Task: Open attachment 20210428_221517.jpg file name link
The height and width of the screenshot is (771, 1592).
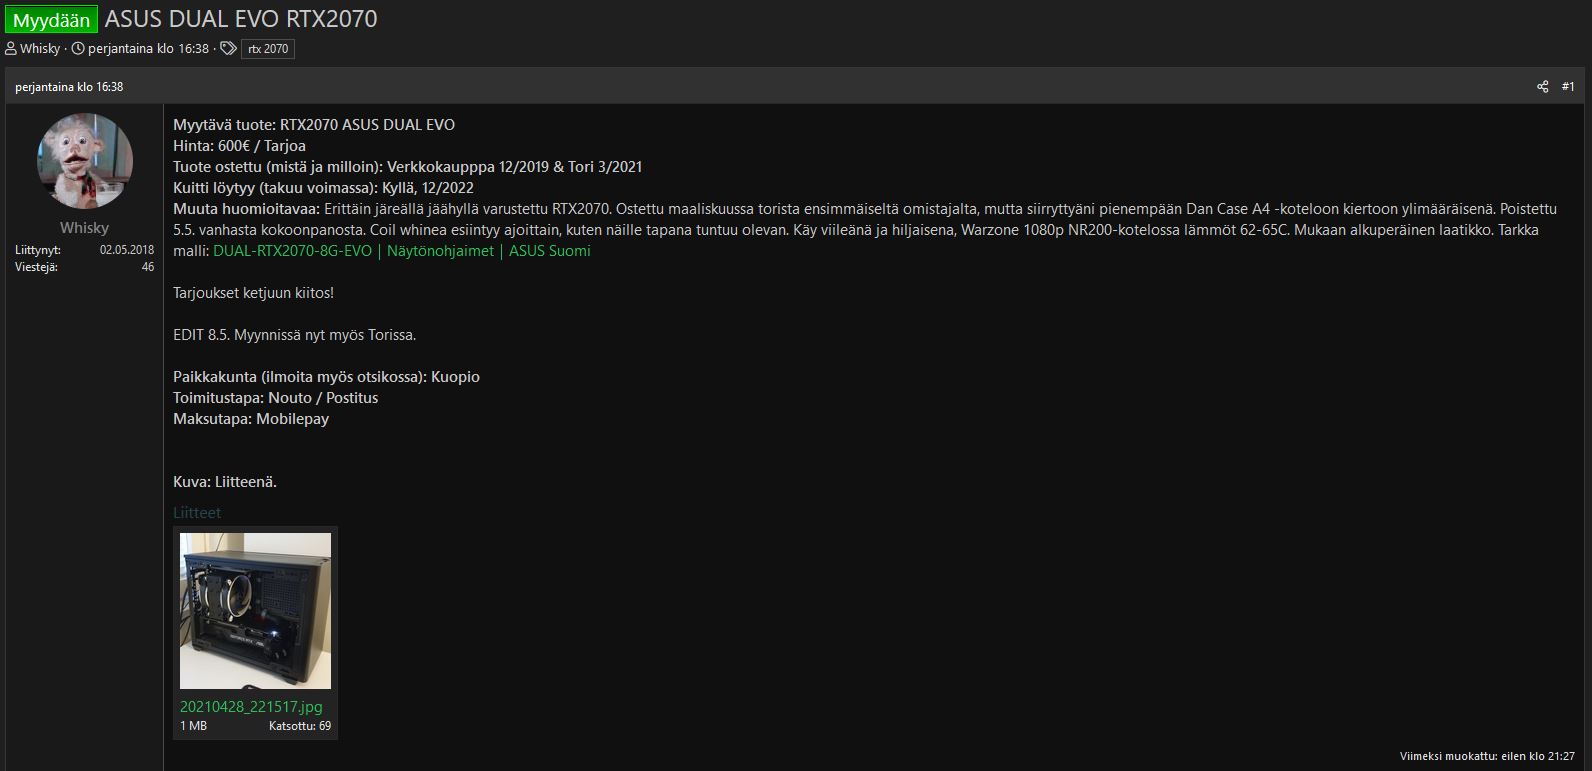Action: [251, 706]
